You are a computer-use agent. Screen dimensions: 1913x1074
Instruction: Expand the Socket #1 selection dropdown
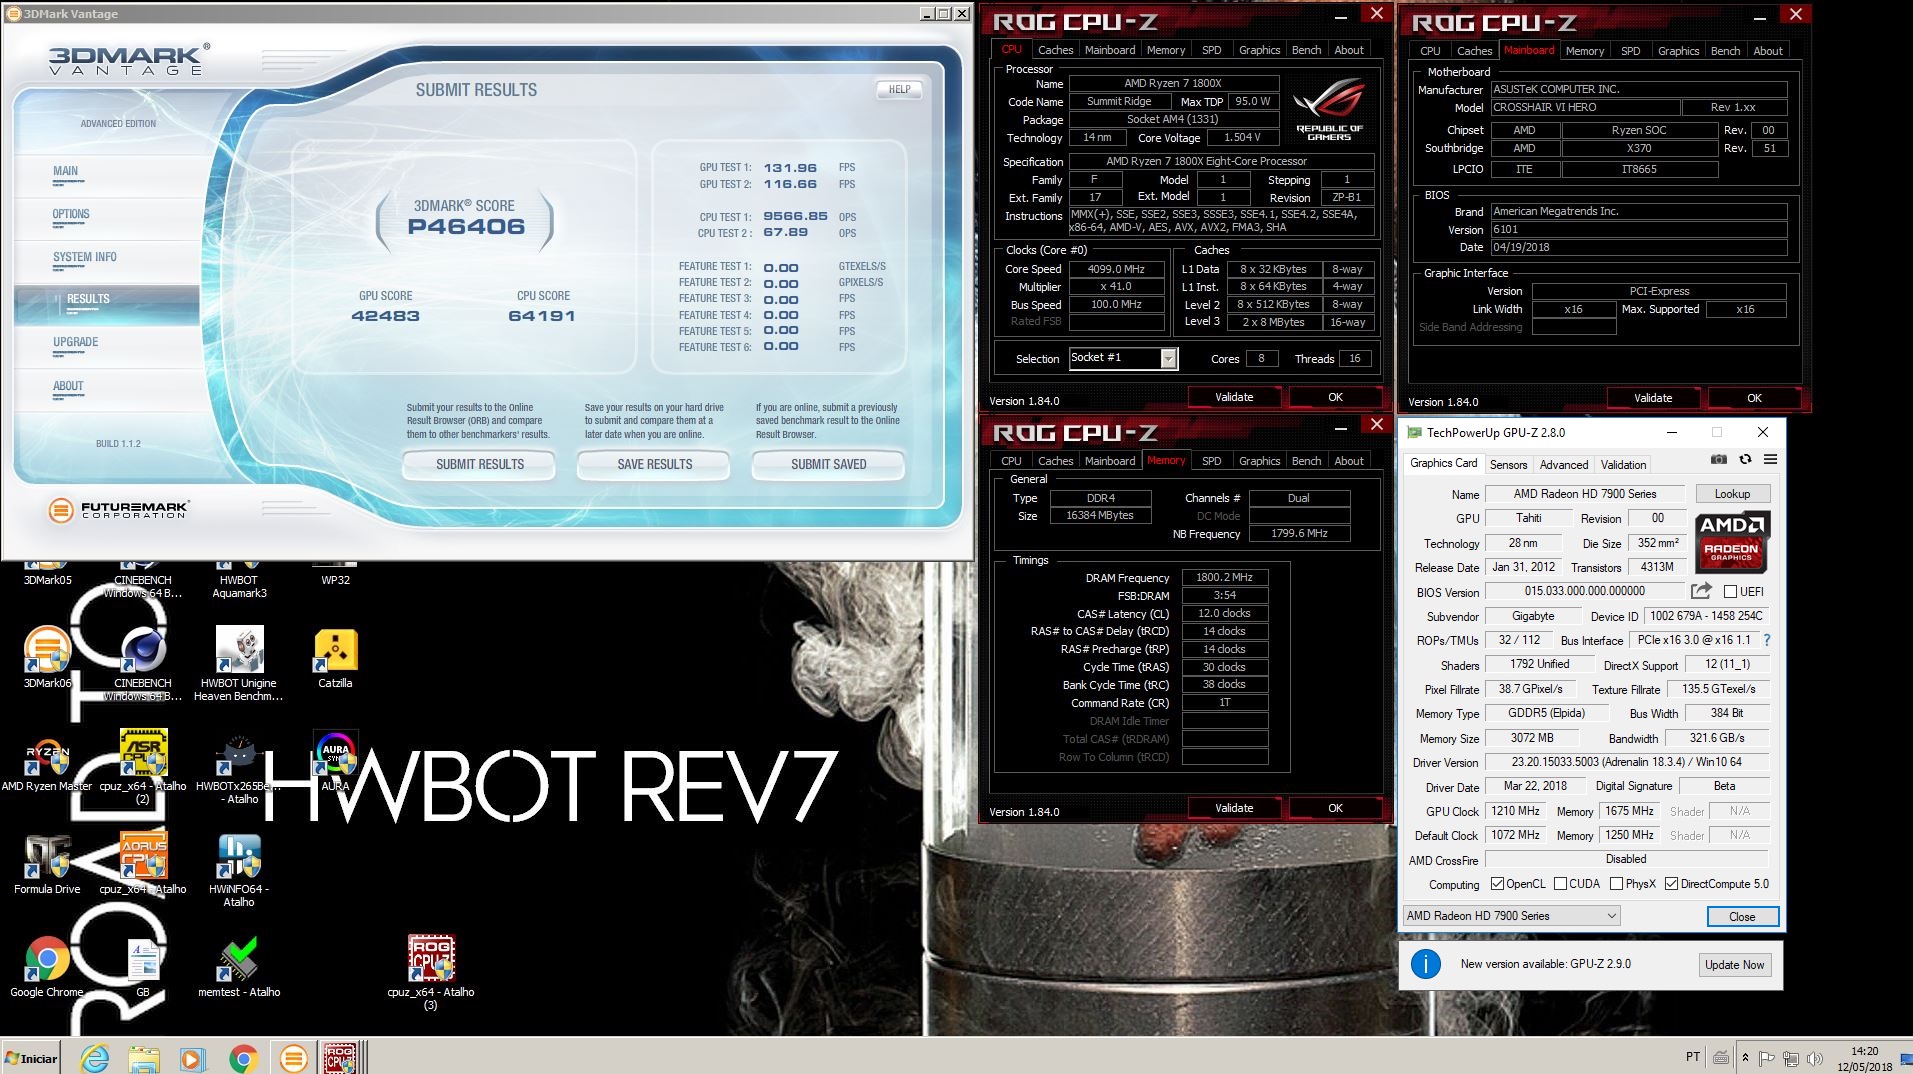[1168, 358]
